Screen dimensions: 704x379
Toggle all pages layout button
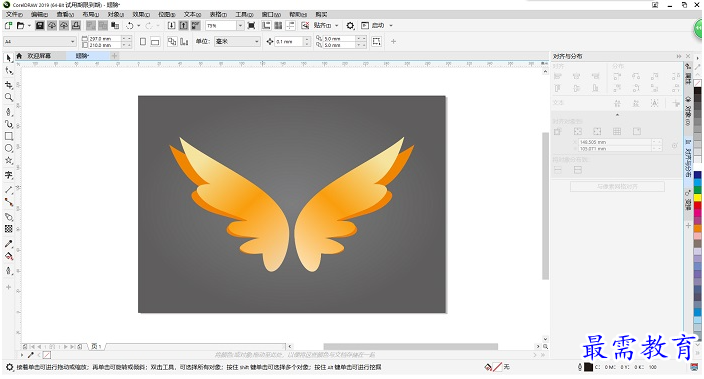[x=172, y=42]
